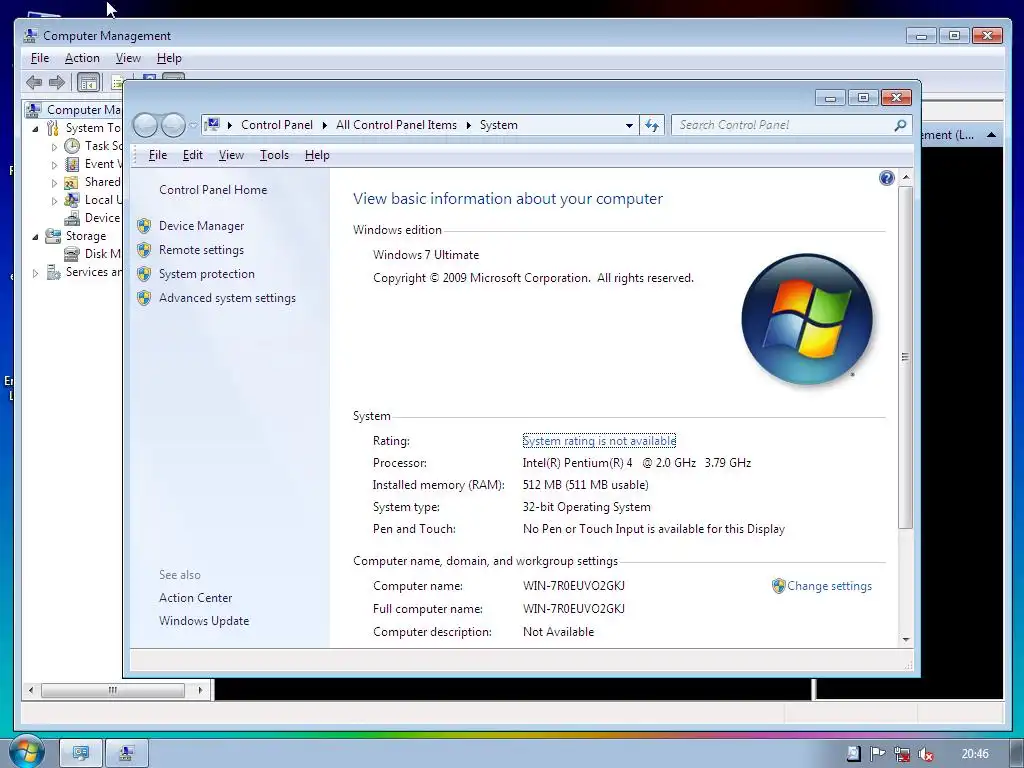Expand the Services and Applications node
Image resolution: width=1024 pixels, height=768 pixels.
click(35, 273)
